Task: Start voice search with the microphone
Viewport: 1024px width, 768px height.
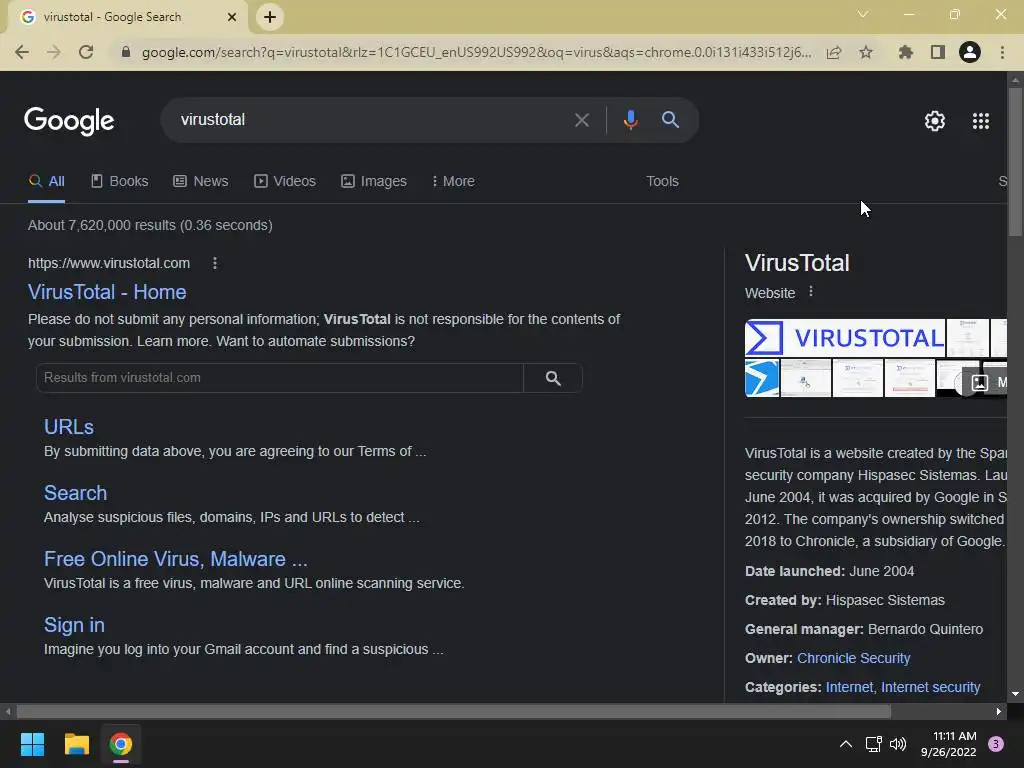Action: [x=630, y=120]
